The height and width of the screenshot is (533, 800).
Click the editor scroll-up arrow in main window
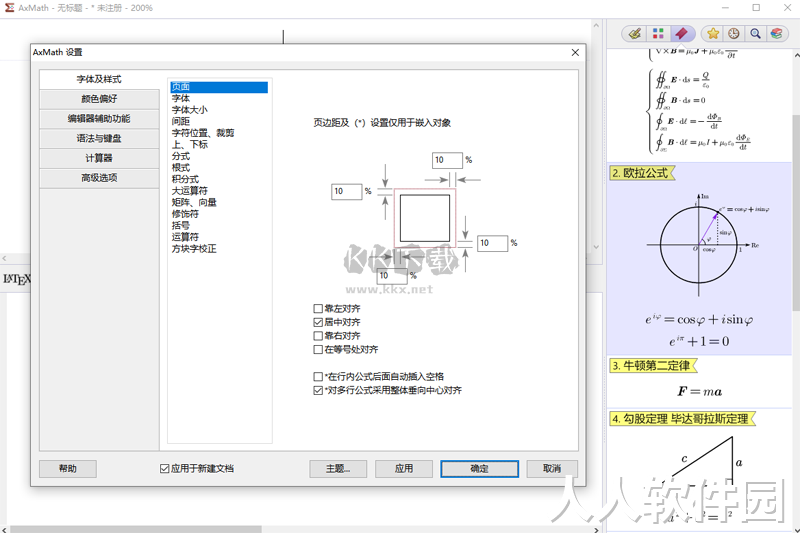[596, 24]
